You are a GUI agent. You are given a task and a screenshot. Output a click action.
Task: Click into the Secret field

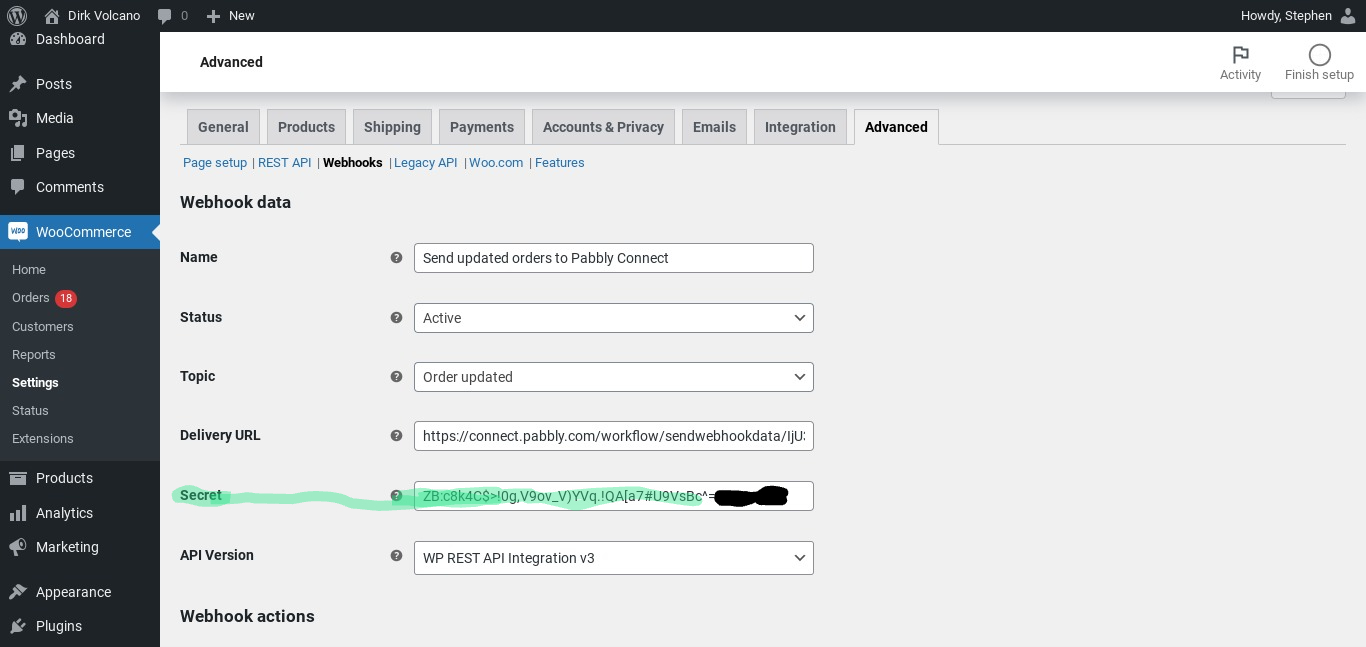pos(614,496)
